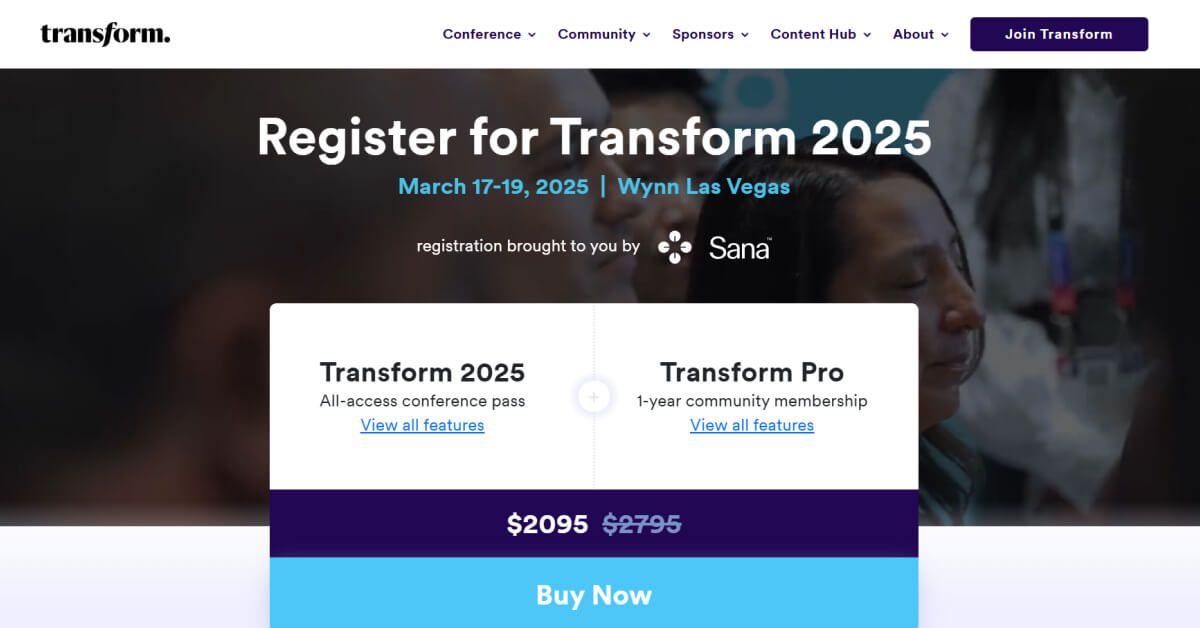Click the Join Transform button
This screenshot has height=628, width=1200.
click(x=1058, y=33)
